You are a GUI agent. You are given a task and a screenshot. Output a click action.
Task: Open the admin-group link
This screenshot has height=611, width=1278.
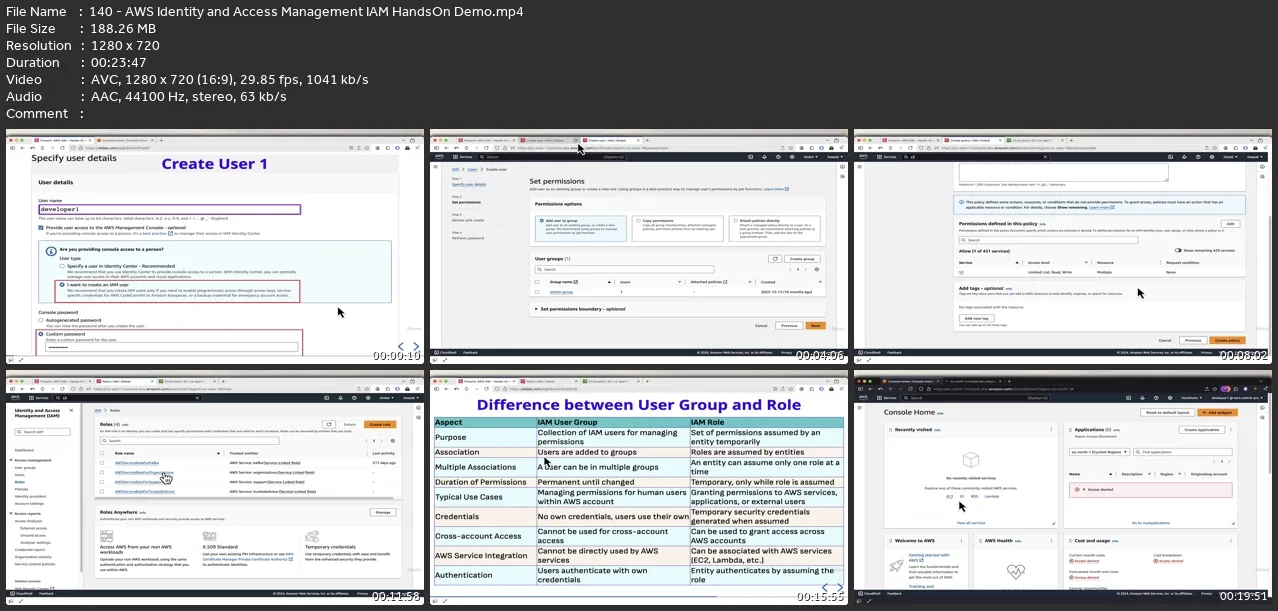pos(561,292)
